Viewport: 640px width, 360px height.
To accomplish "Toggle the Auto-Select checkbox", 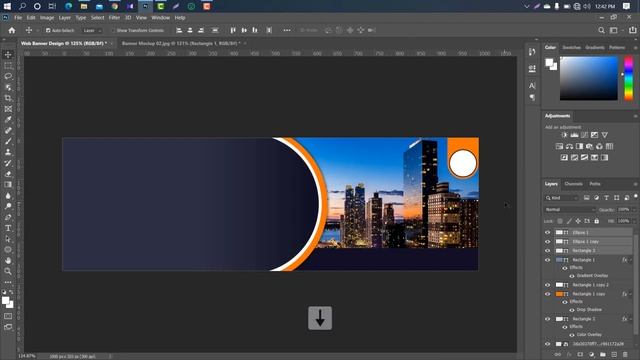I will point(48,30).
